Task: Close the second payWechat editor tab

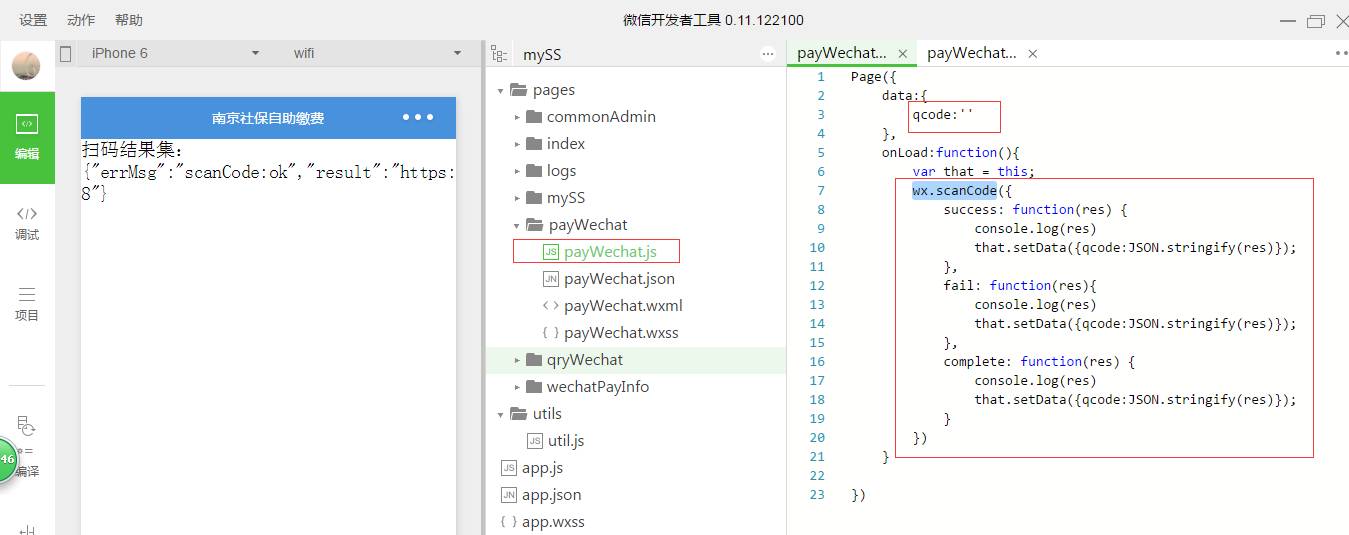Action: pyautogui.click(x=1032, y=54)
